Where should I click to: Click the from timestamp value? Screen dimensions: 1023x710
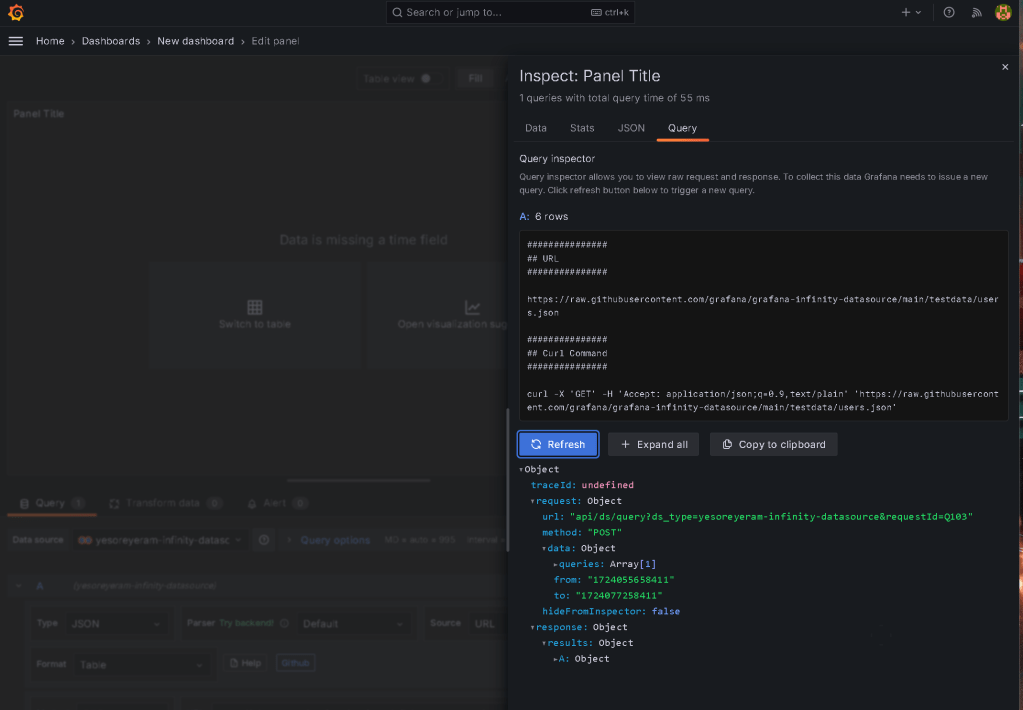[x=631, y=580]
